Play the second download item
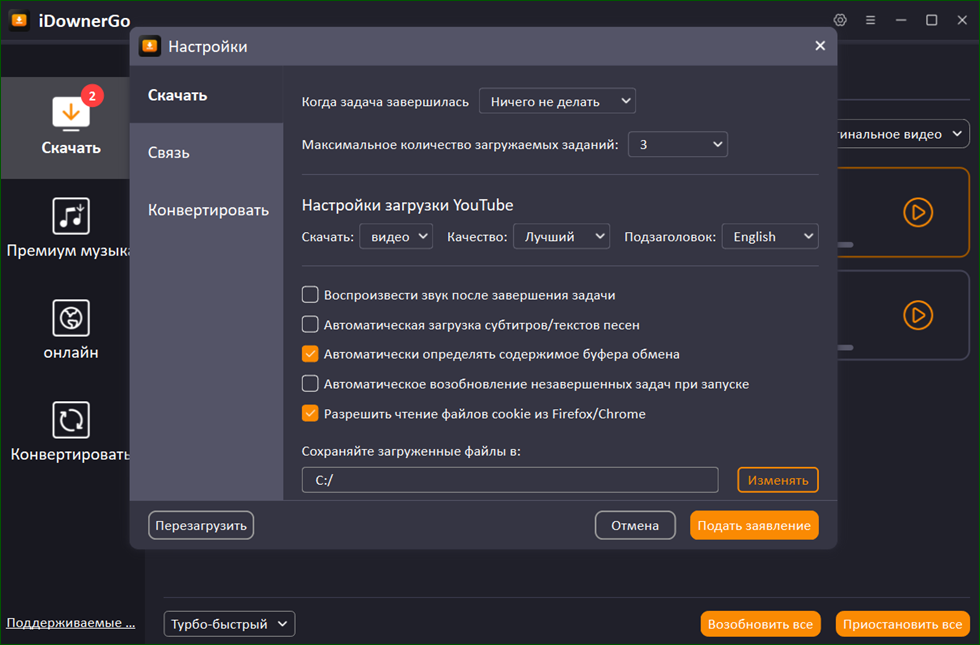 (918, 315)
